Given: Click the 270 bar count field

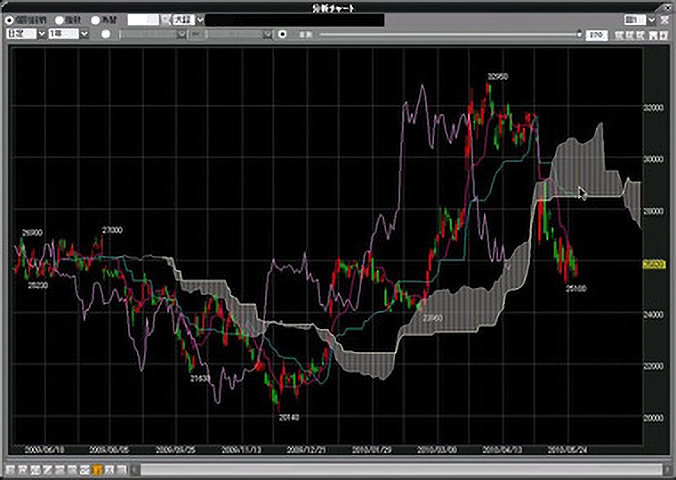Looking at the screenshot, I should click(596, 34).
